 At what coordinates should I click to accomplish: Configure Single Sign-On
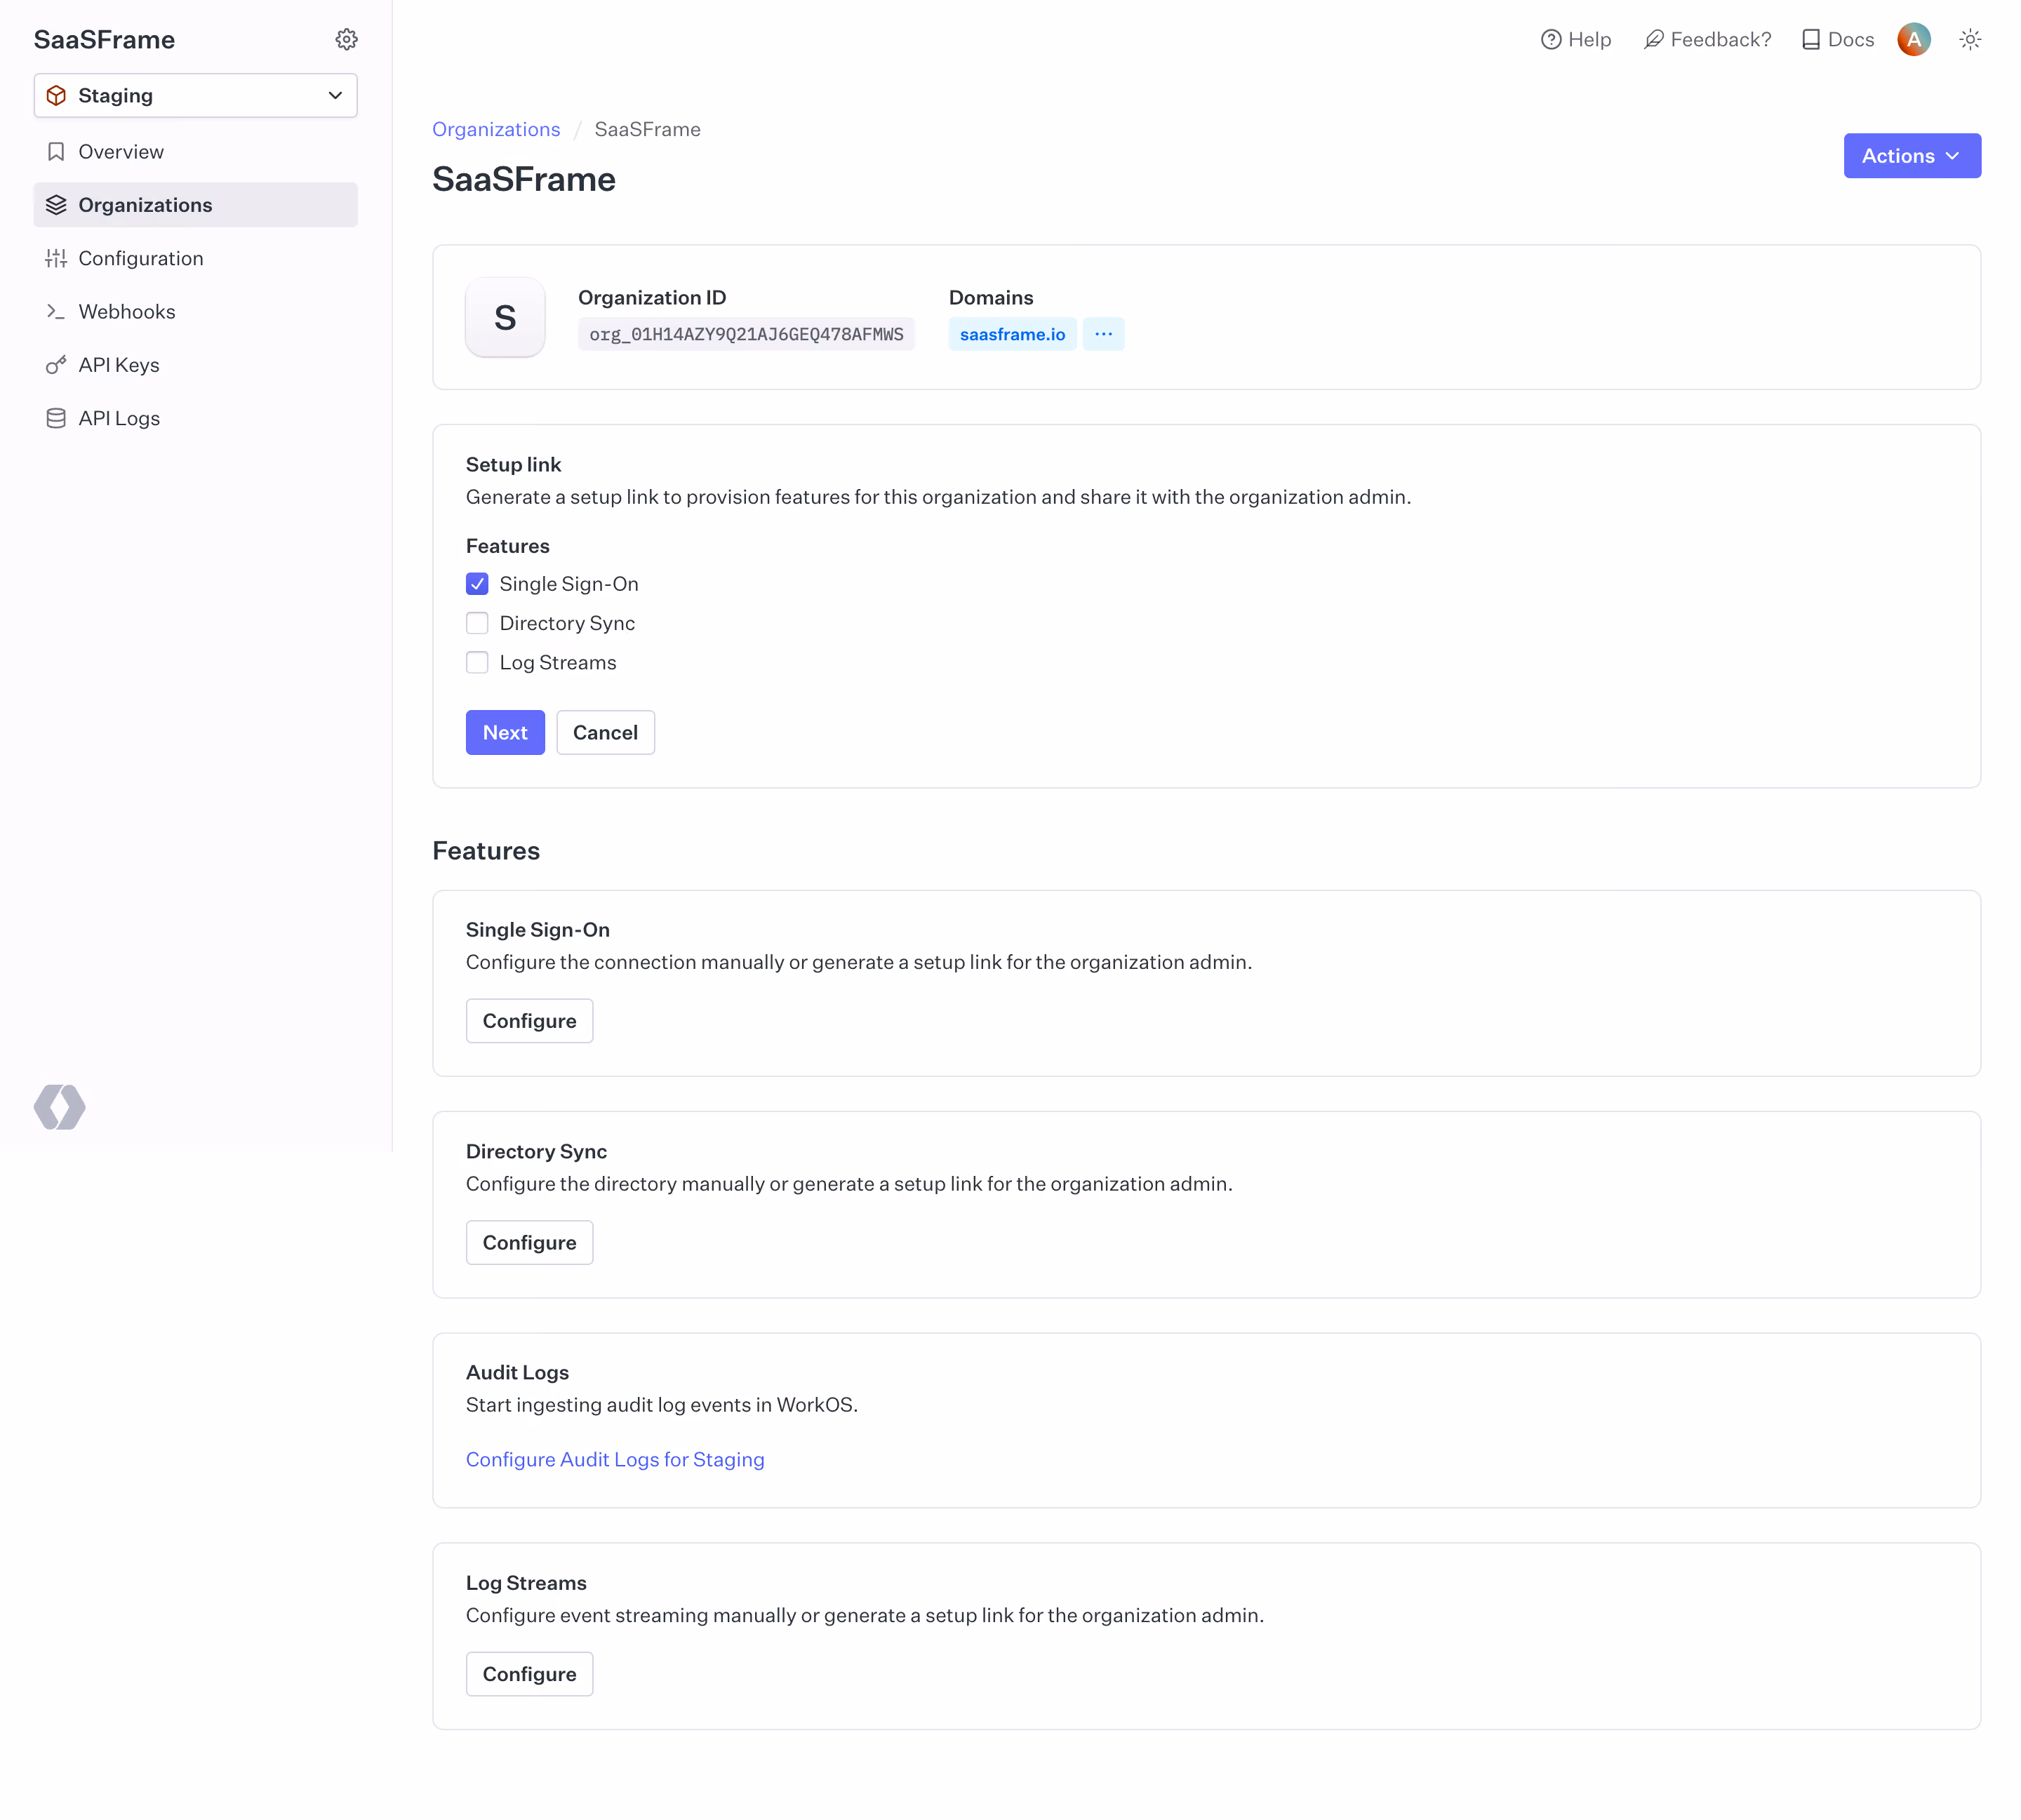pyautogui.click(x=529, y=1021)
